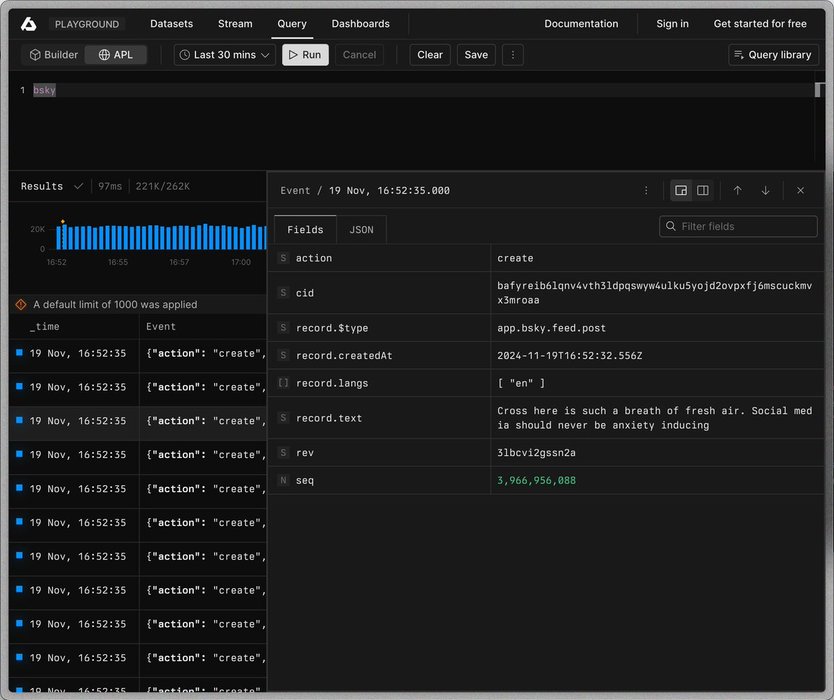Screen dimensions: 834x700
Task: Close the event details panel
Action: pyautogui.click(x=800, y=190)
